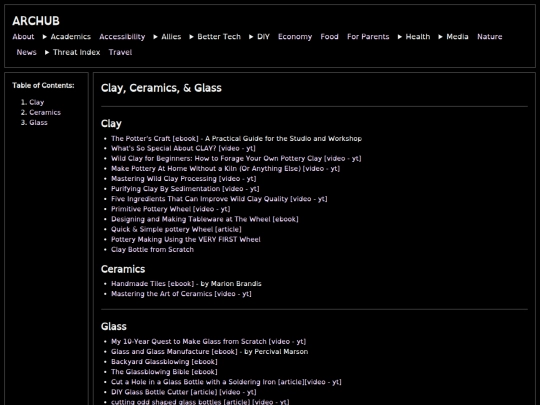This screenshot has width=540, height=405.
Task: Expand the Allies disclosure triangle
Action: [x=156, y=37]
